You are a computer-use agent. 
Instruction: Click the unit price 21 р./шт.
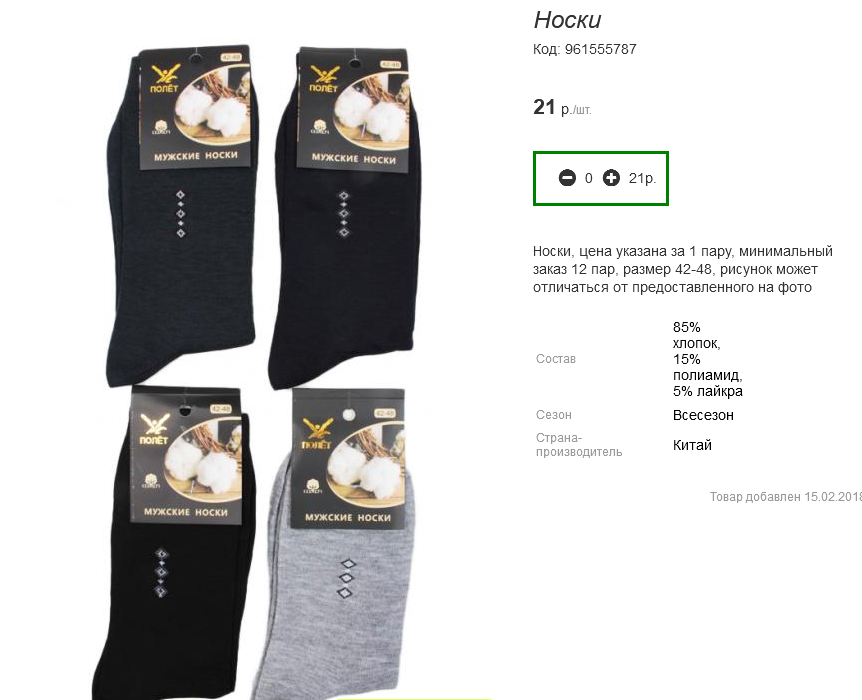pyautogui.click(x=562, y=107)
